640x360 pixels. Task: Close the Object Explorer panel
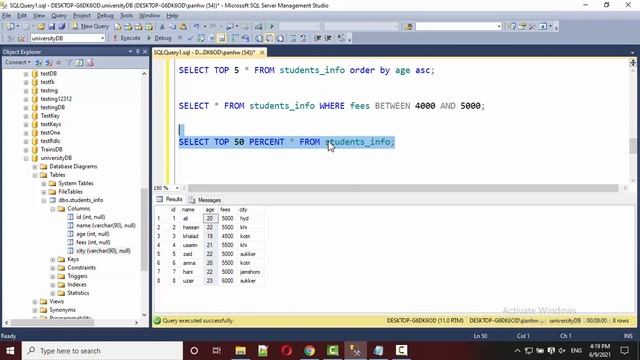(x=145, y=51)
